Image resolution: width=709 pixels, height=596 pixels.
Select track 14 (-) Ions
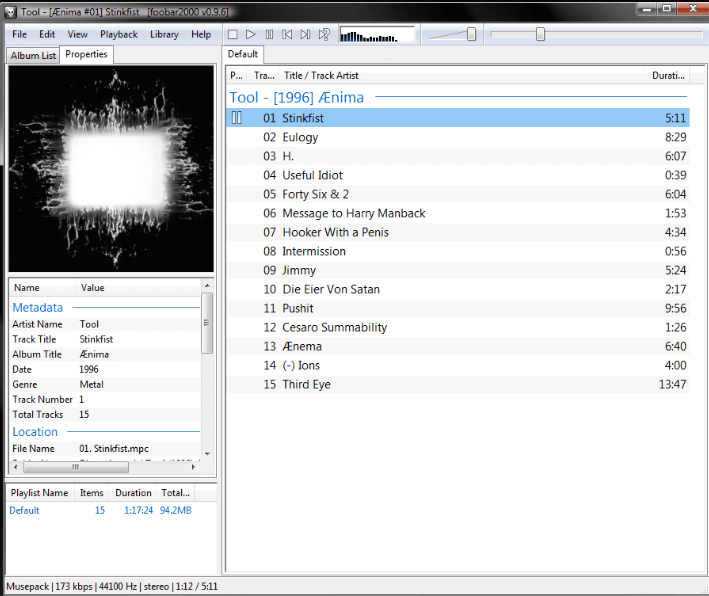[x=458, y=365]
